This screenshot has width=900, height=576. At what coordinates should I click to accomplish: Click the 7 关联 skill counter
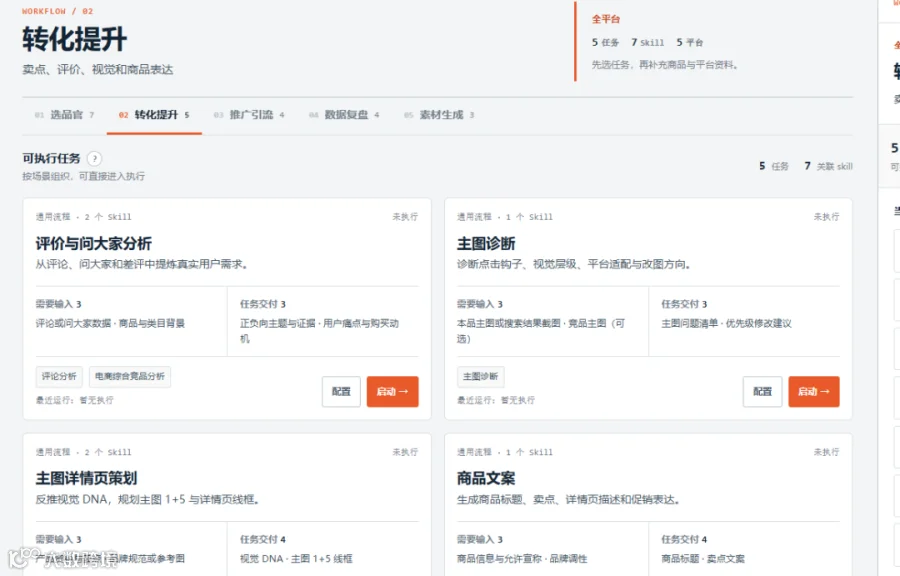coord(828,166)
